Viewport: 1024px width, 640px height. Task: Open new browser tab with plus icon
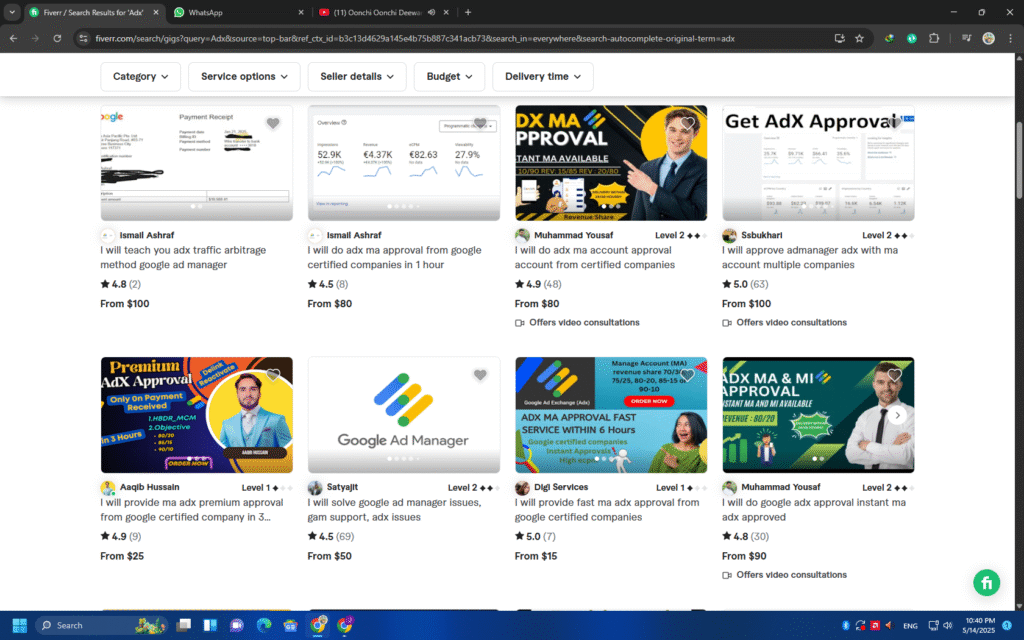[468, 12]
